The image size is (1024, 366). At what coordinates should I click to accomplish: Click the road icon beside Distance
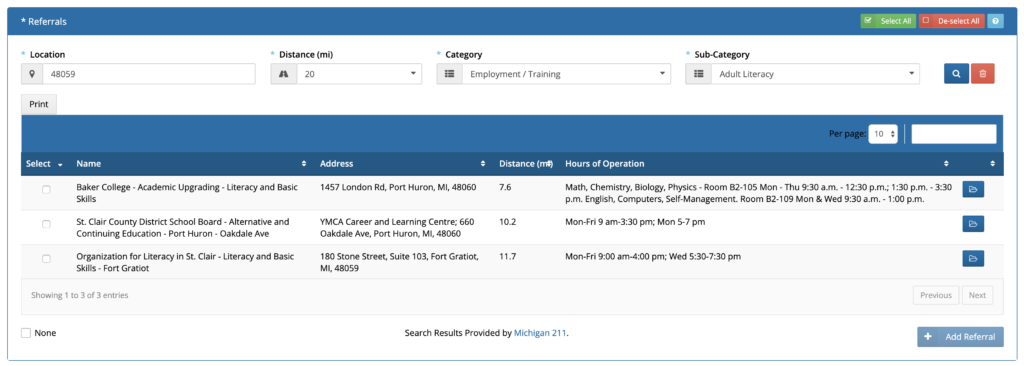(x=283, y=74)
